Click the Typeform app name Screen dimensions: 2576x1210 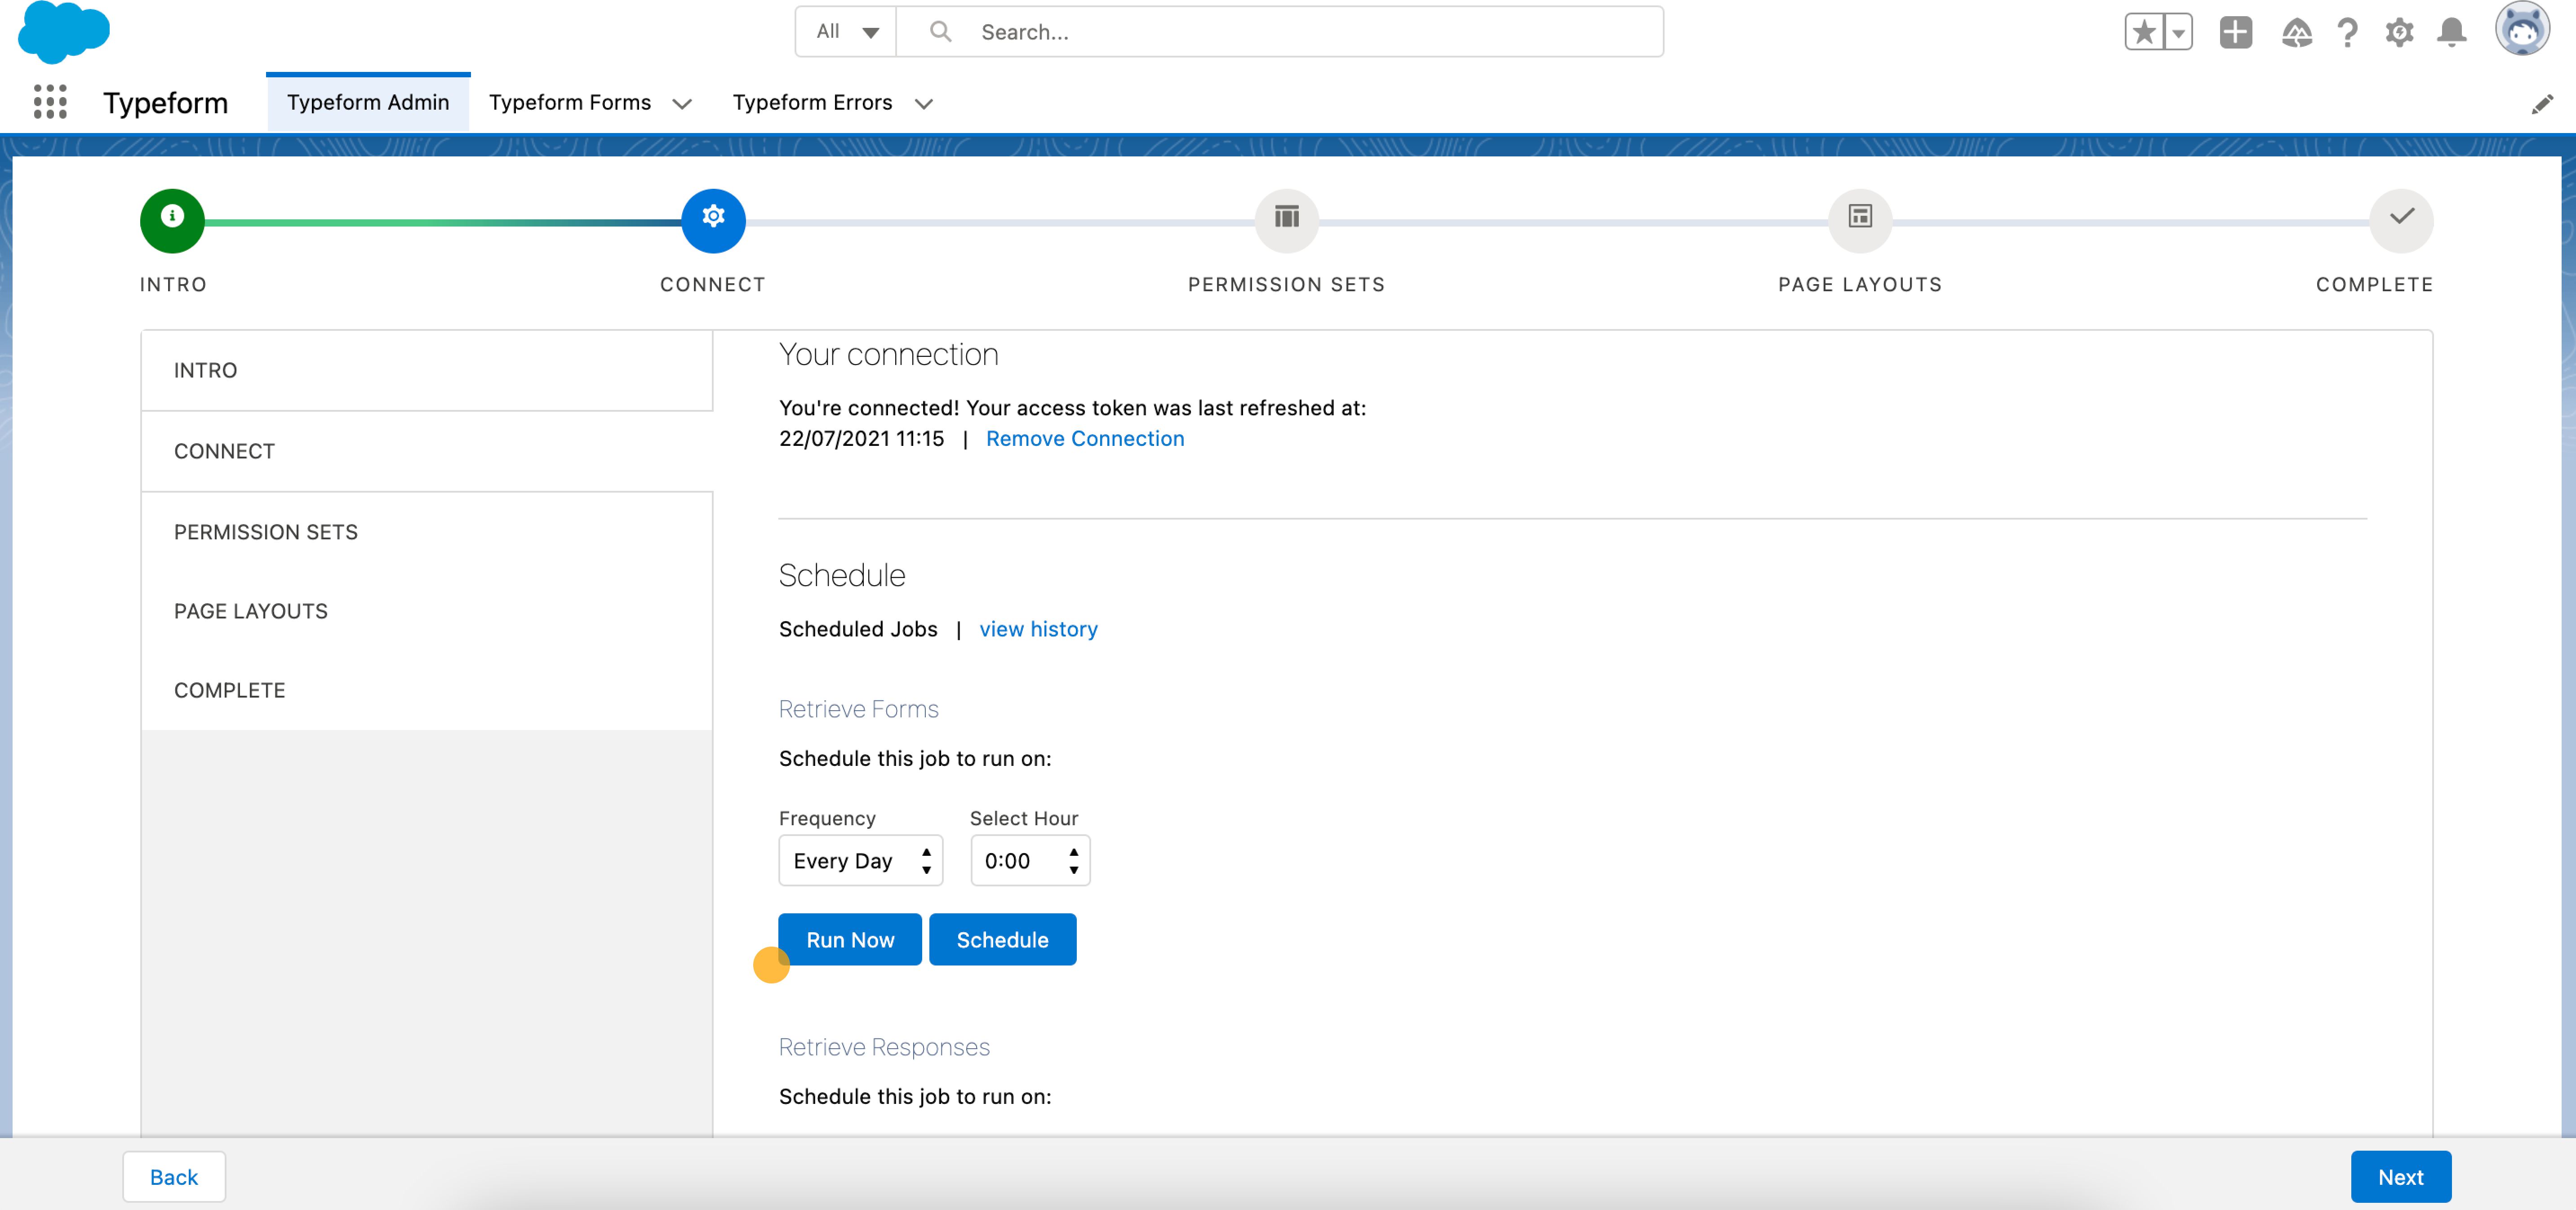coord(166,103)
